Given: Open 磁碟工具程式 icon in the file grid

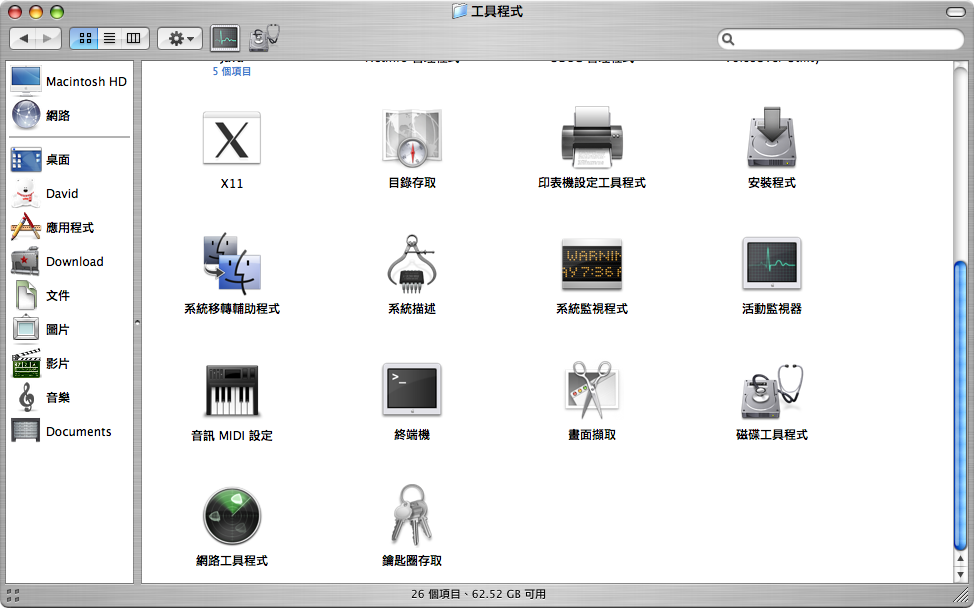Looking at the screenshot, I should 771,391.
